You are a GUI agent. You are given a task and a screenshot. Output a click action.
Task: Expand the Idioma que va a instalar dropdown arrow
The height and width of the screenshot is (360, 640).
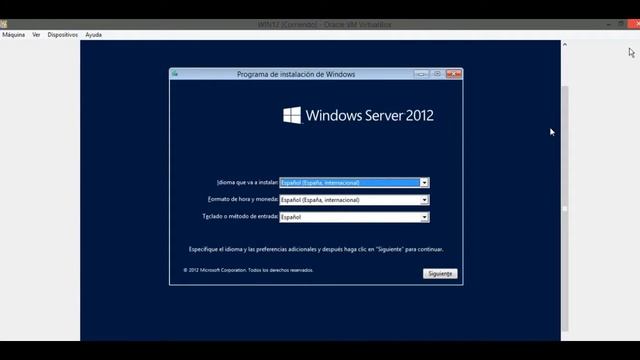424,182
